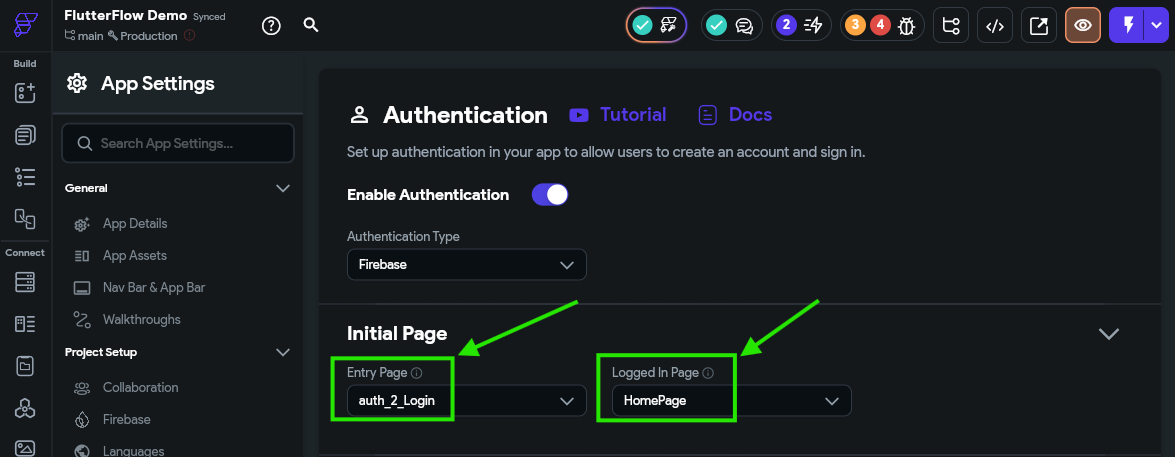The width and height of the screenshot is (1175, 457).
Task: Open the Authentication Tutorial link
Action: click(617, 115)
